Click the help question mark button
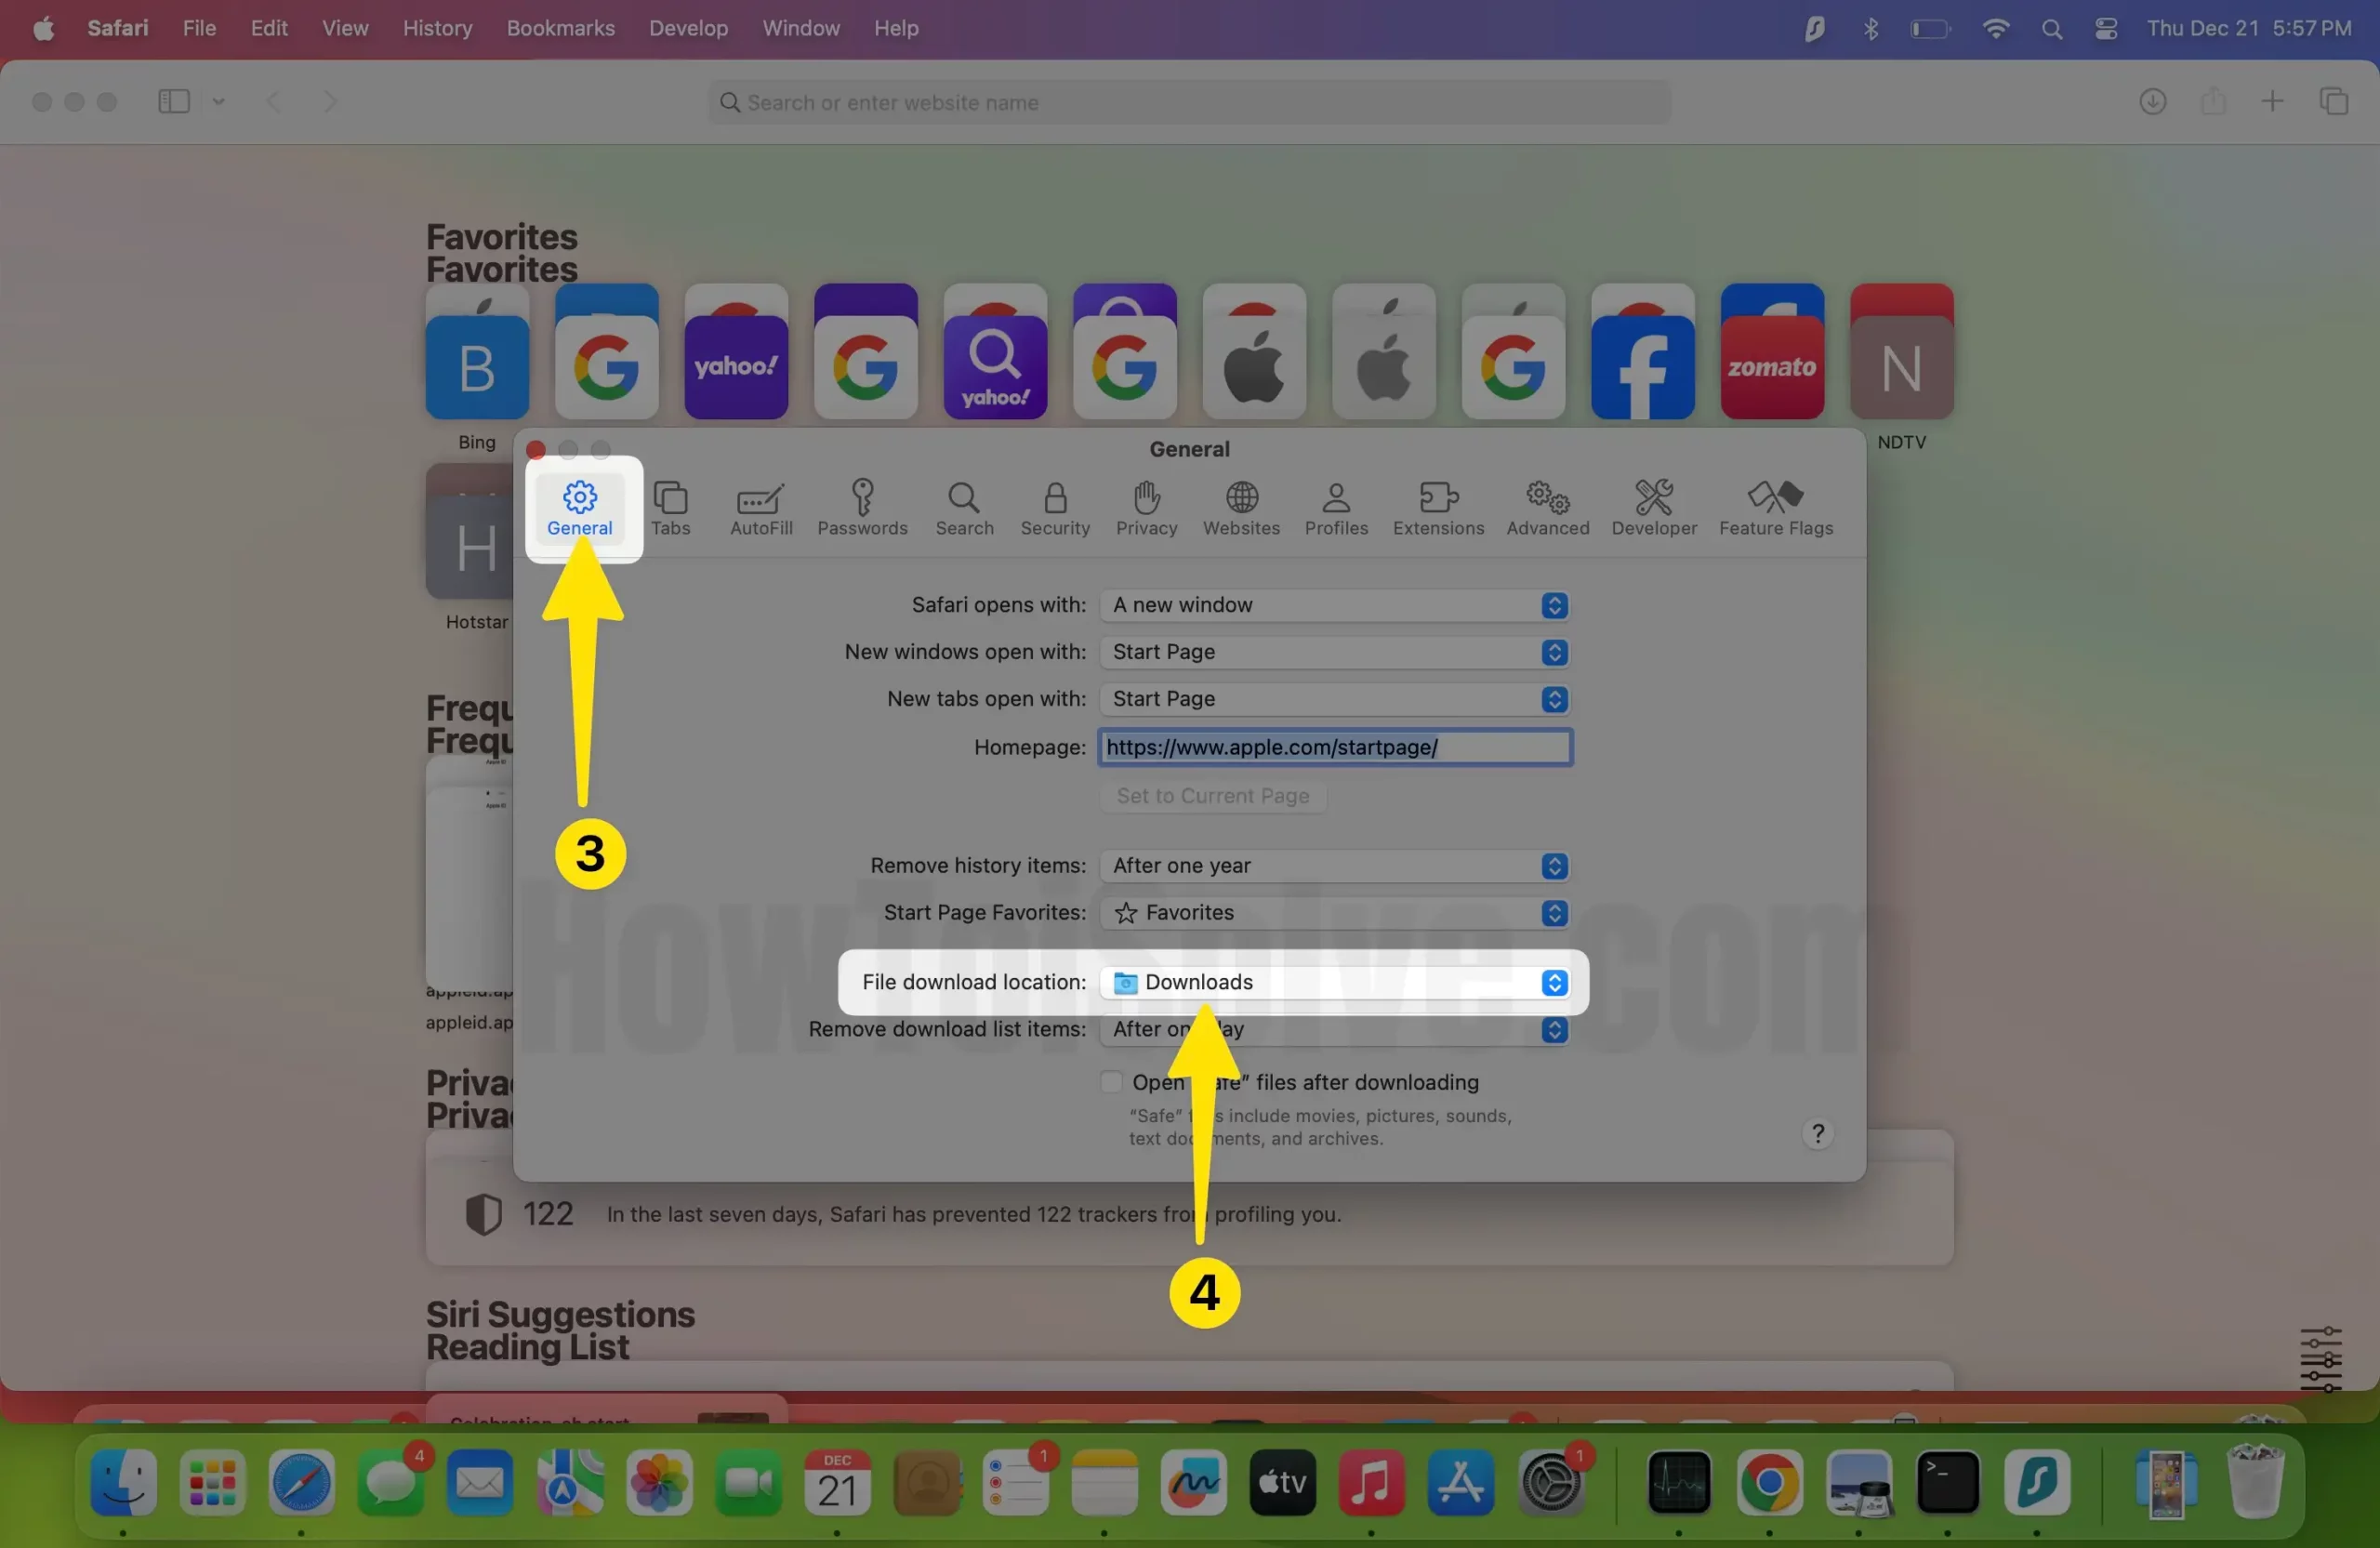Image resolution: width=2380 pixels, height=1548 pixels. point(1817,1133)
